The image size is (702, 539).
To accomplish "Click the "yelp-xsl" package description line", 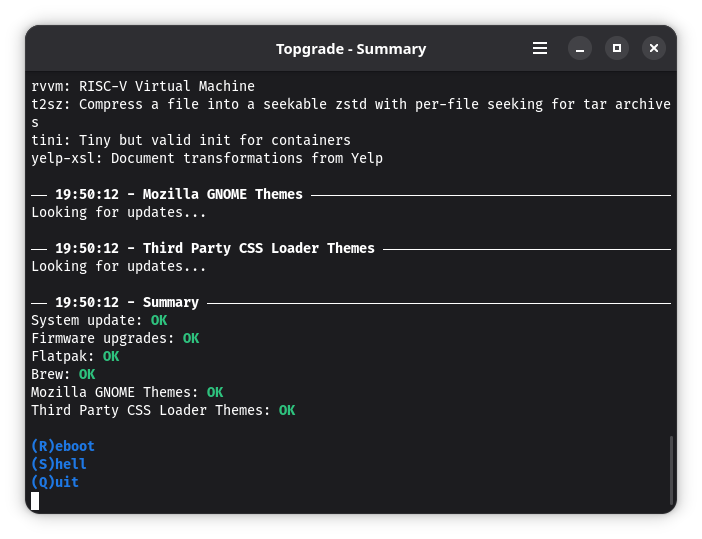I will coord(207,158).
